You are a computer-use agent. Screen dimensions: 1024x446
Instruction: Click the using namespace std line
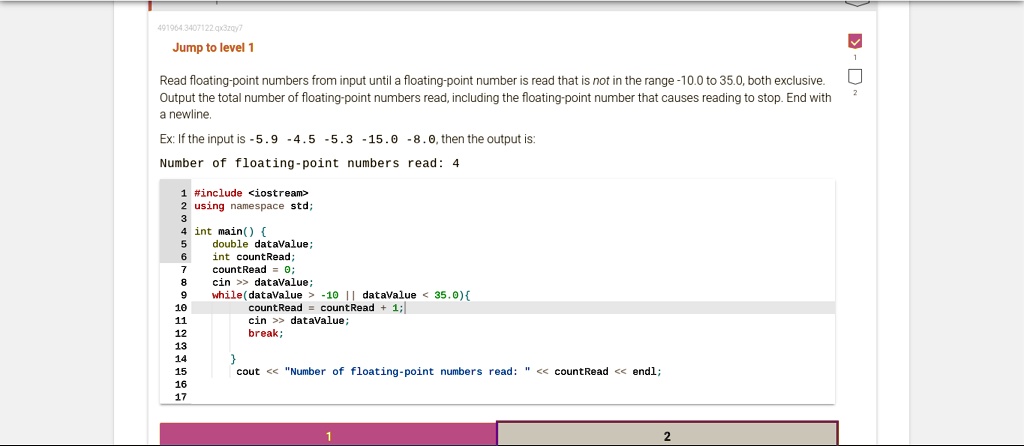coord(254,206)
